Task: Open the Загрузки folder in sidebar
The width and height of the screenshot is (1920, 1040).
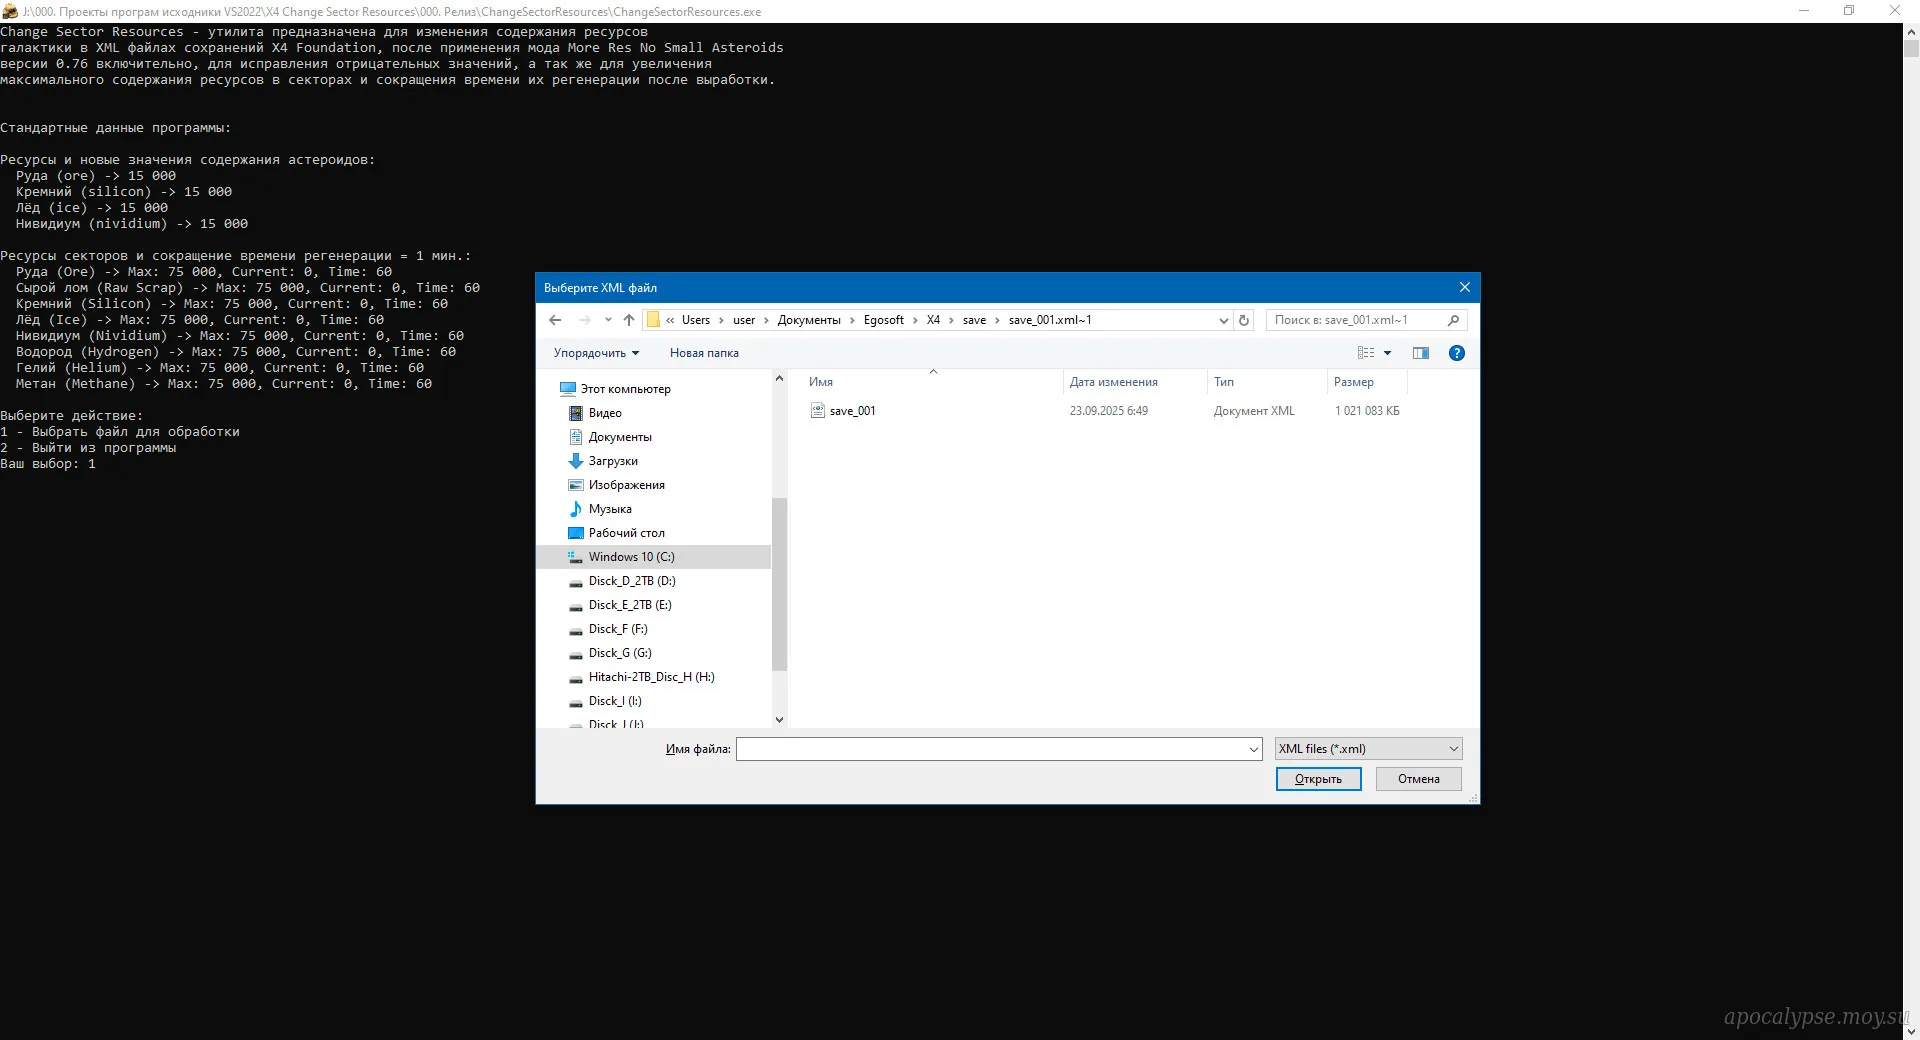Action: [x=612, y=461]
